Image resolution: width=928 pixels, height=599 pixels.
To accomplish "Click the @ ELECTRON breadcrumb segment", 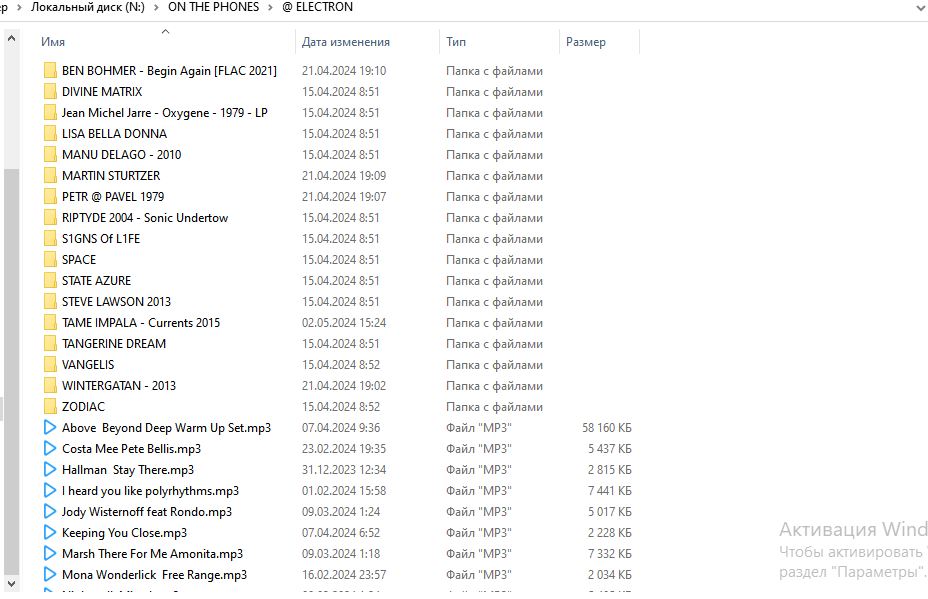I will point(317,7).
